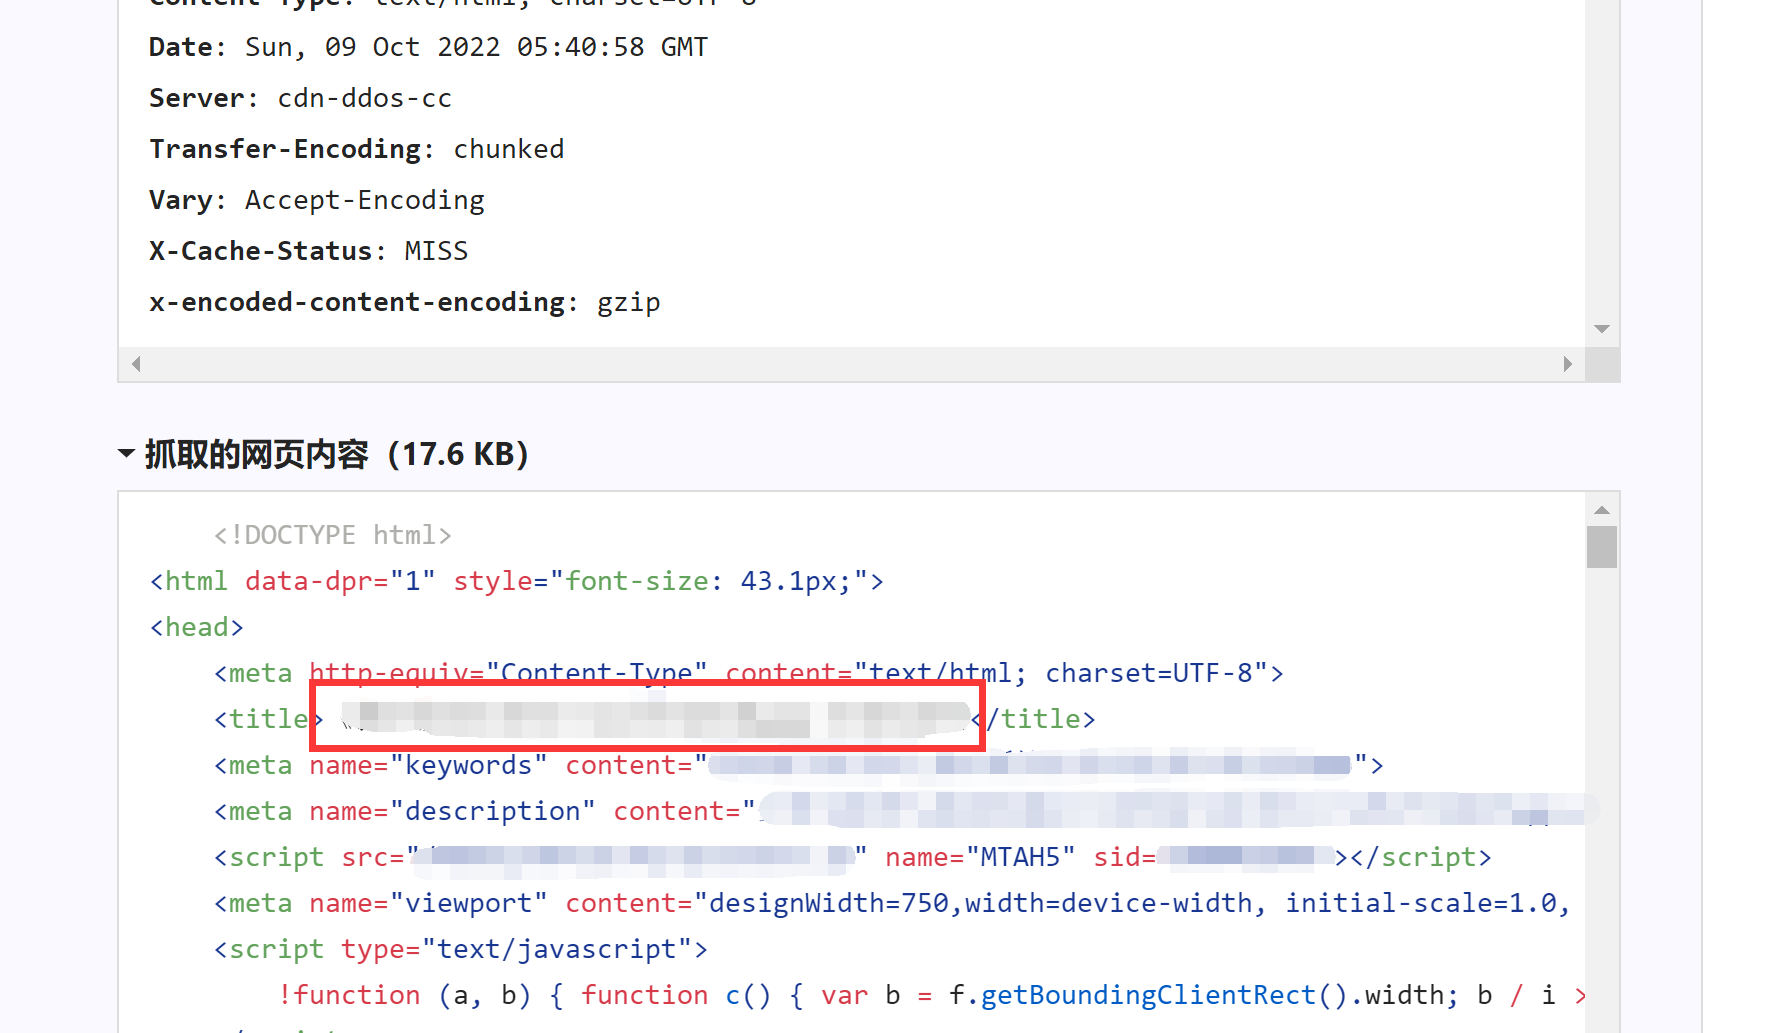Click the DOCTYPE html line
Screen dimensions: 1770x1033
(332, 535)
